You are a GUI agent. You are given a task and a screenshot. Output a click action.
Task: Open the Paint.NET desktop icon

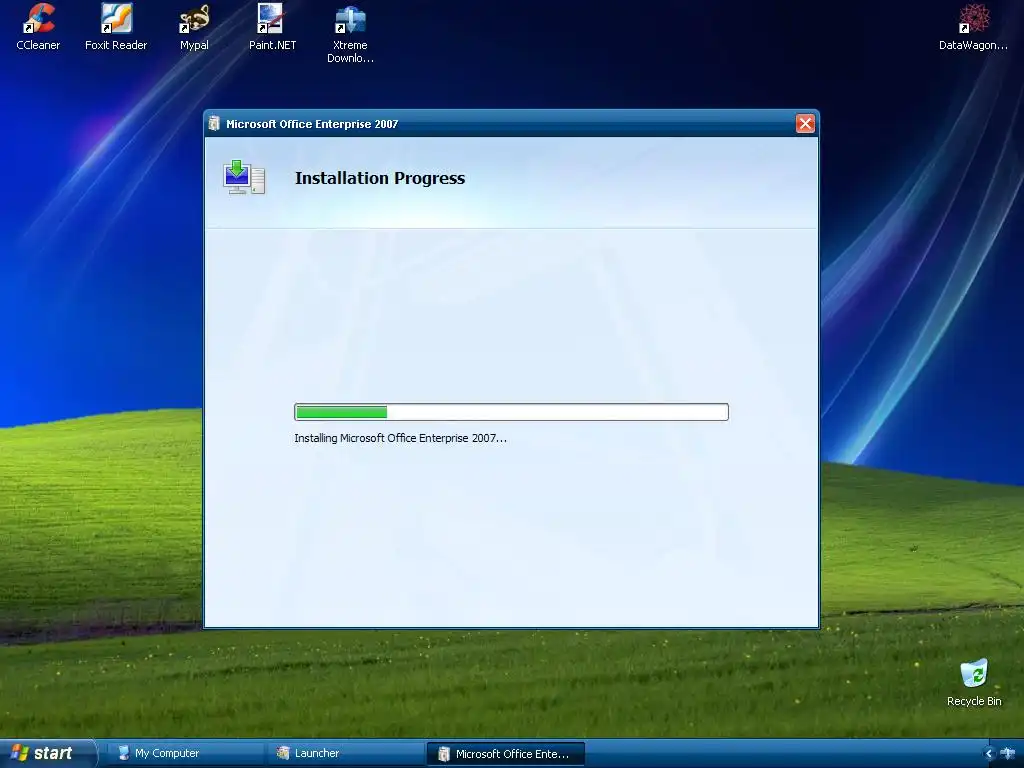point(272,27)
